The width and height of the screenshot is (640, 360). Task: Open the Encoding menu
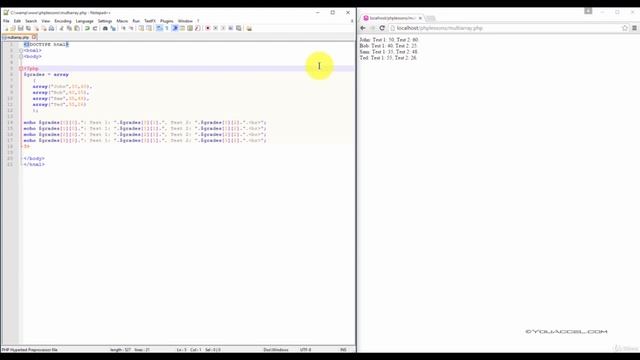point(63,21)
